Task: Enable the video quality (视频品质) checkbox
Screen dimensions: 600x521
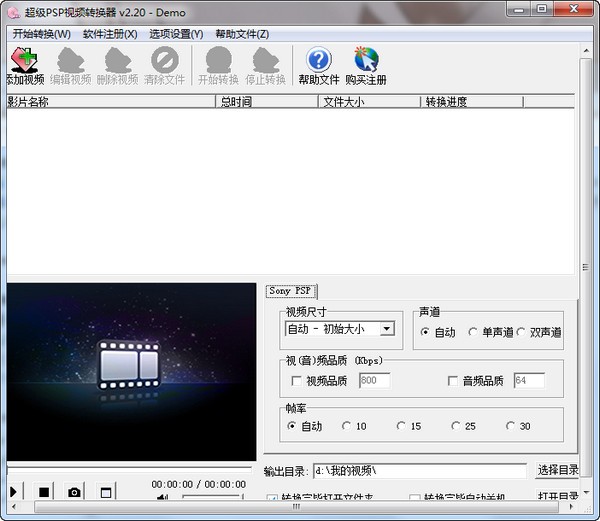Action: pos(296,381)
